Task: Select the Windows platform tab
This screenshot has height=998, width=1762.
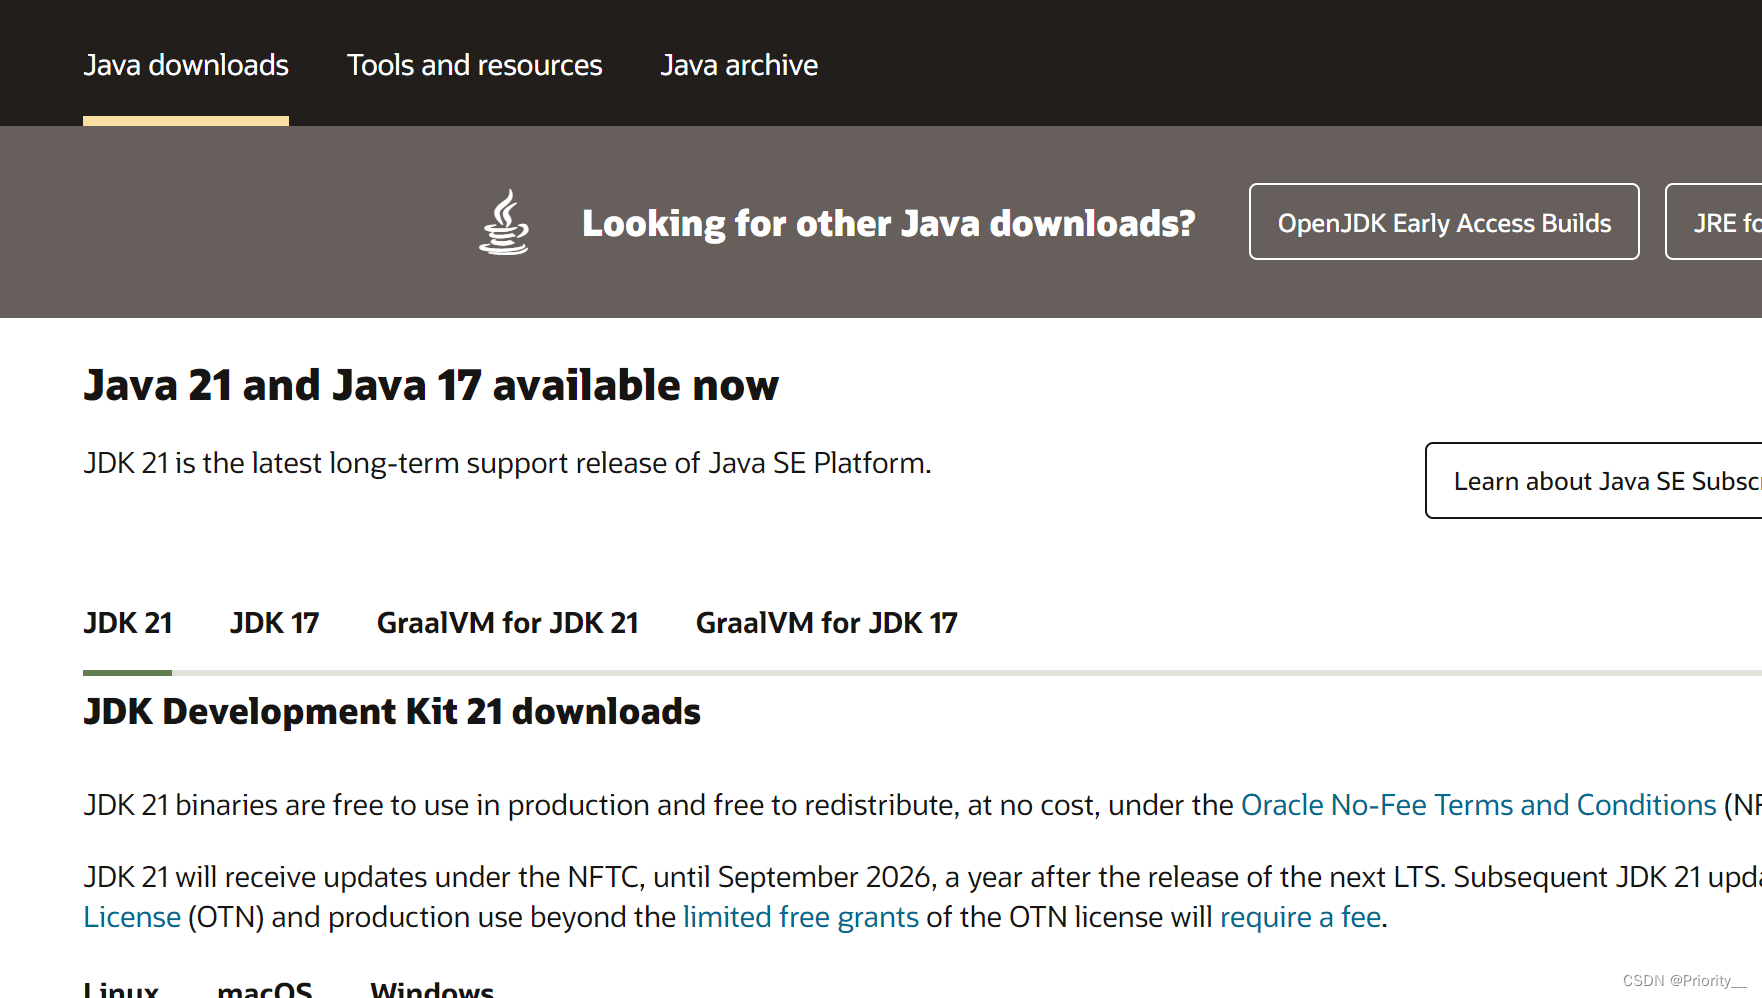Action: point(432,988)
